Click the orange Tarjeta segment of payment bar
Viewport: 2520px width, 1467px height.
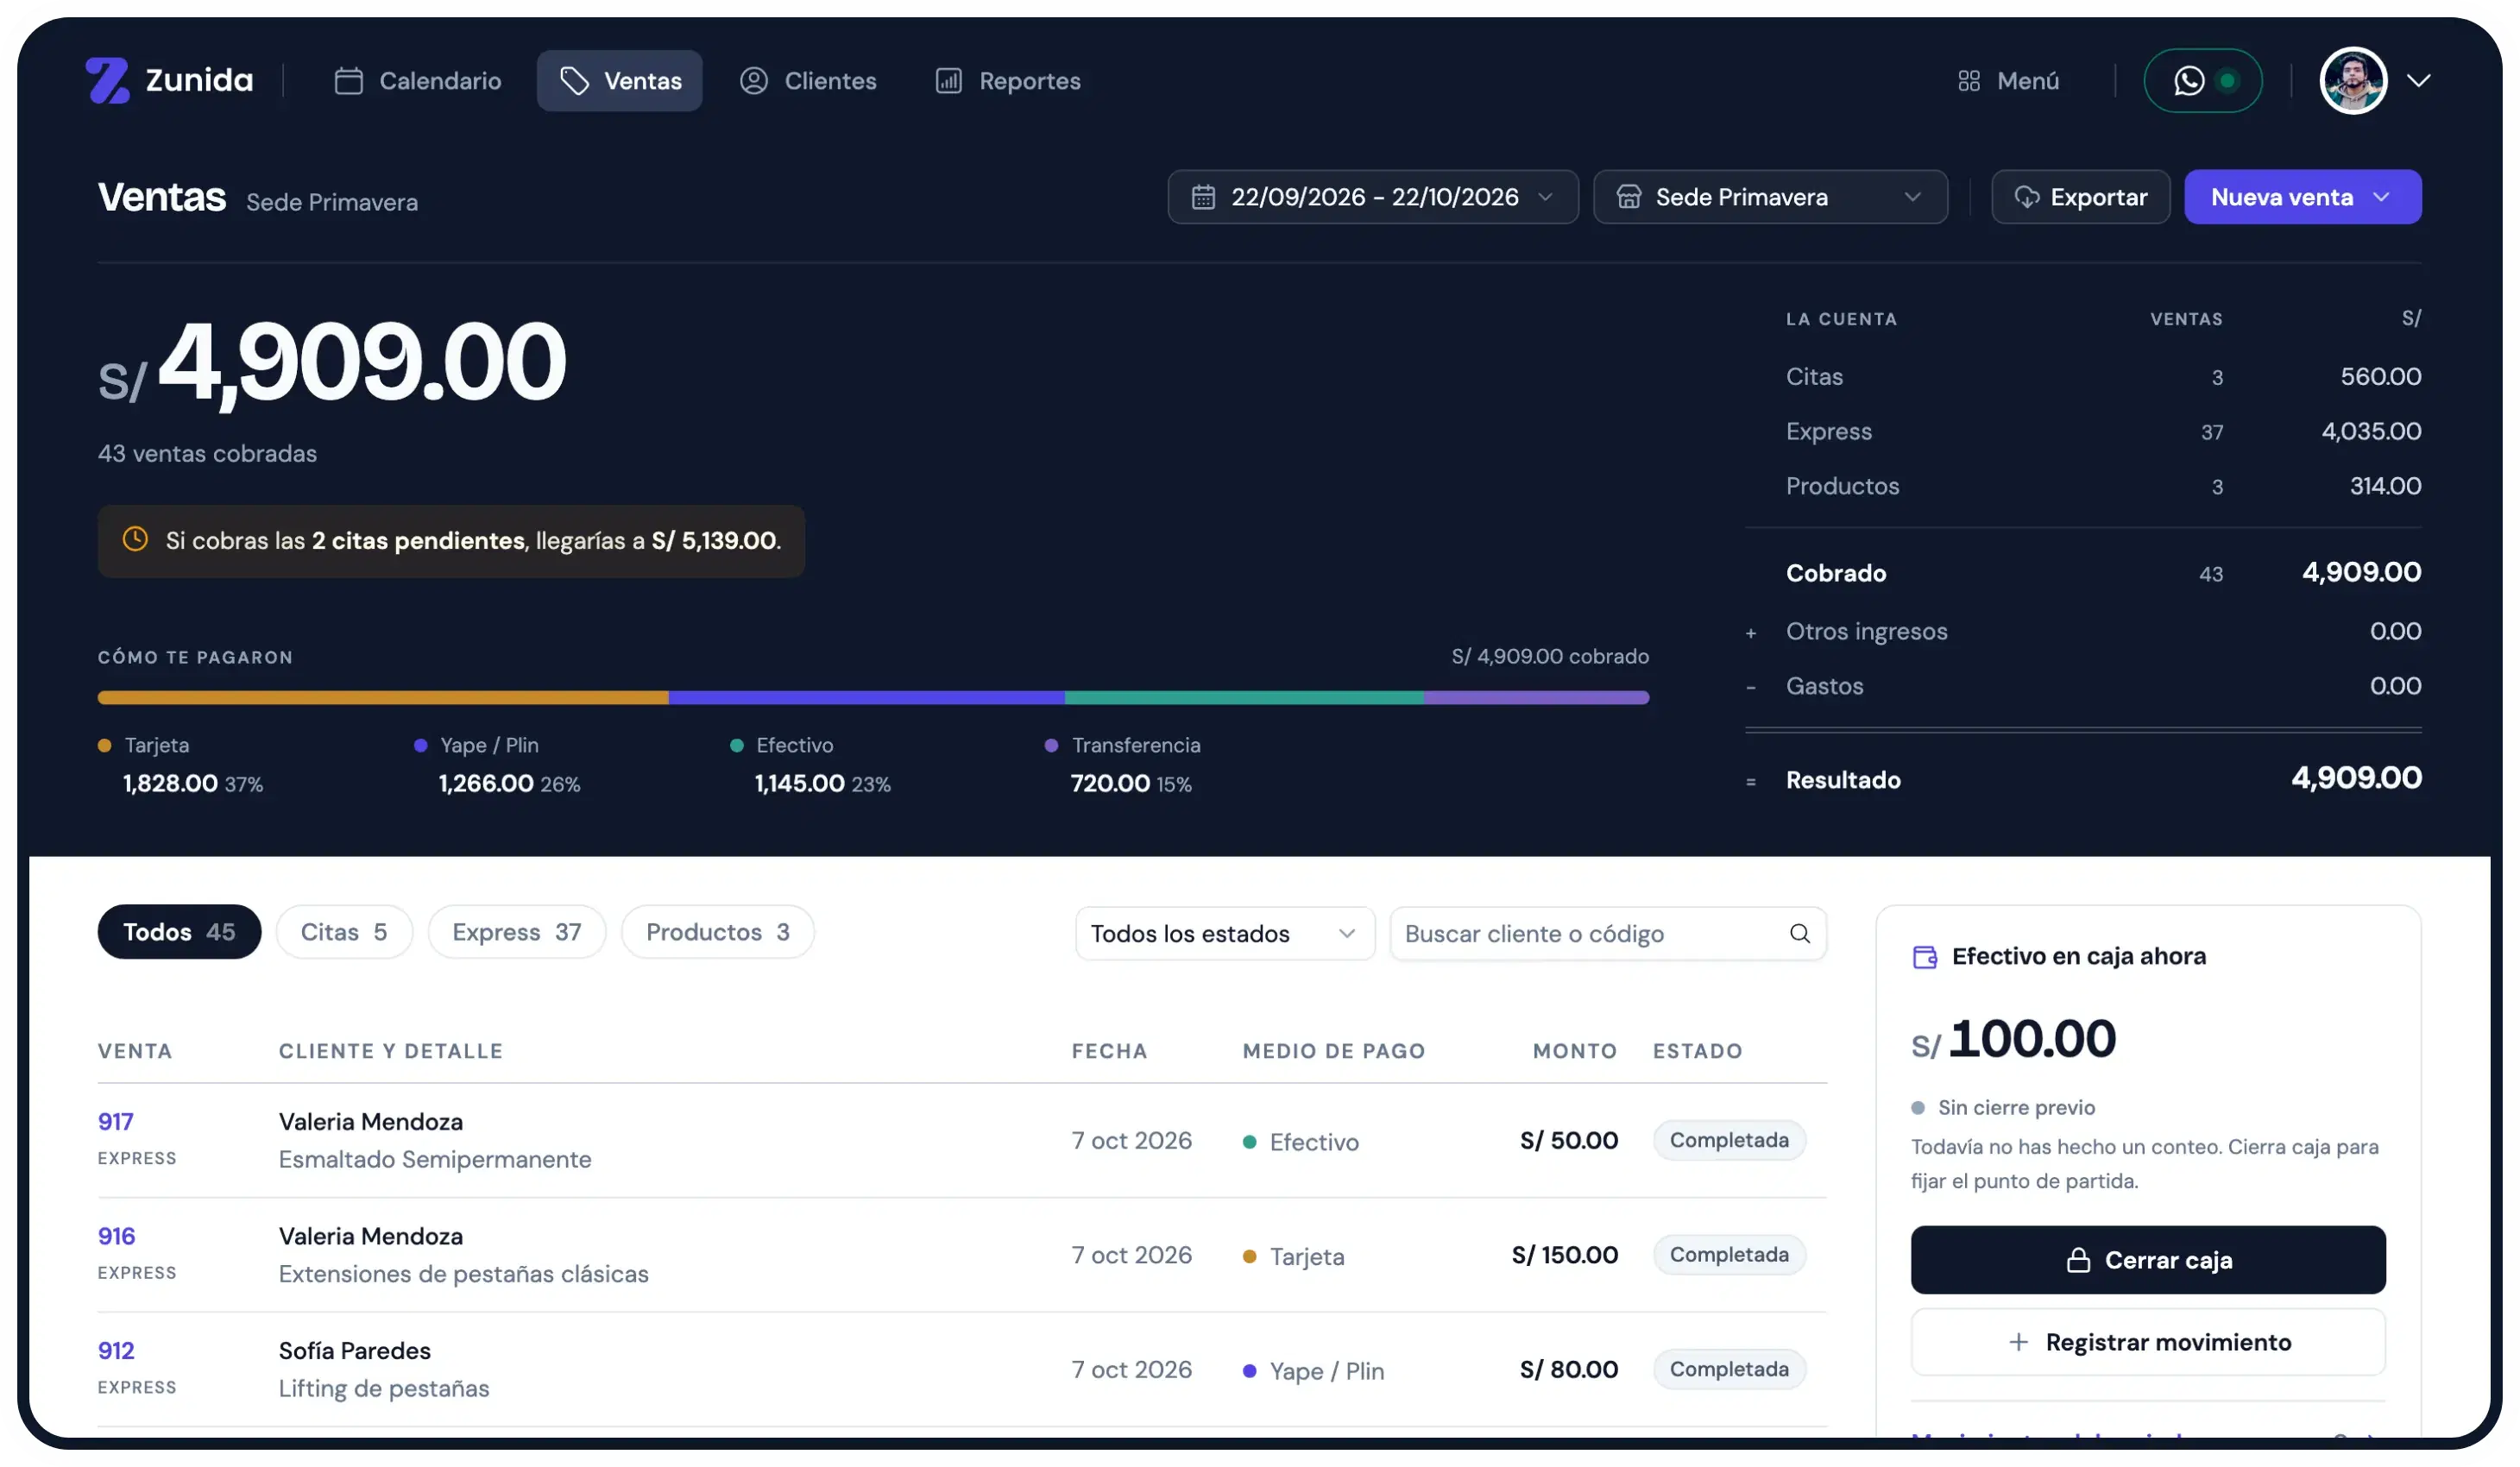pyautogui.click(x=383, y=697)
